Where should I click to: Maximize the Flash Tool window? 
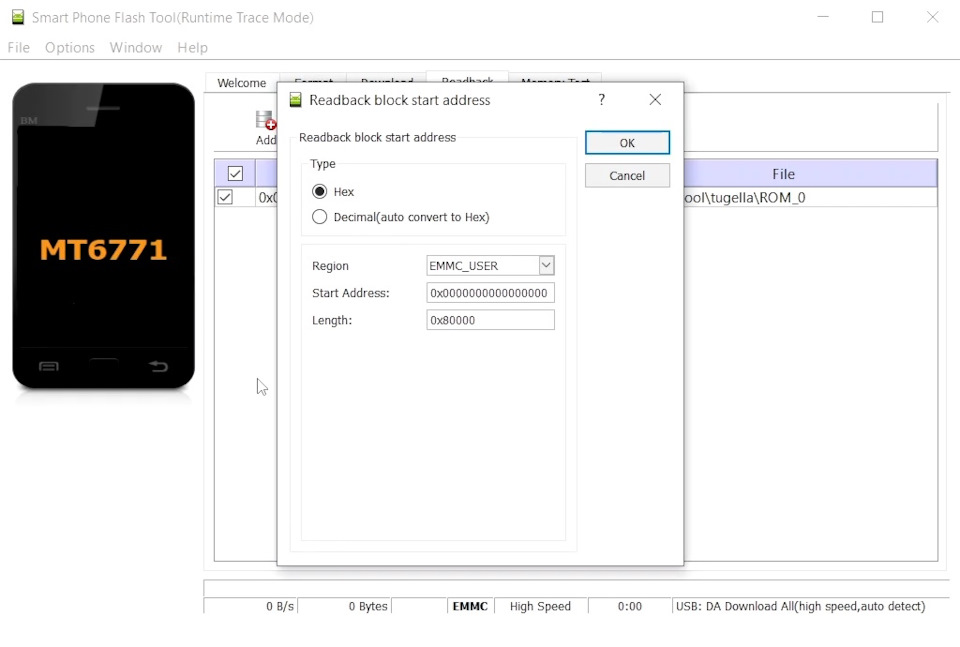coord(877,17)
